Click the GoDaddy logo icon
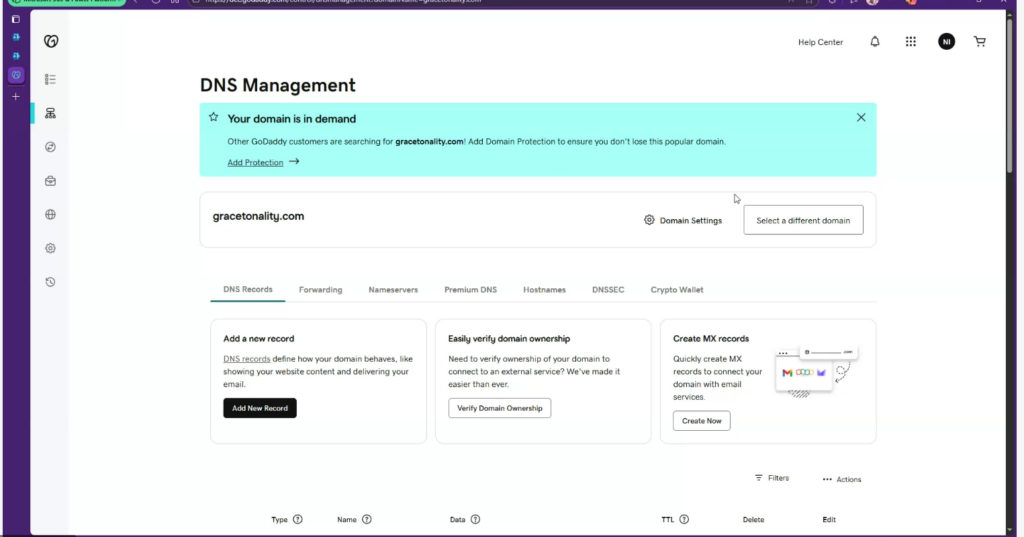 [x=51, y=41]
